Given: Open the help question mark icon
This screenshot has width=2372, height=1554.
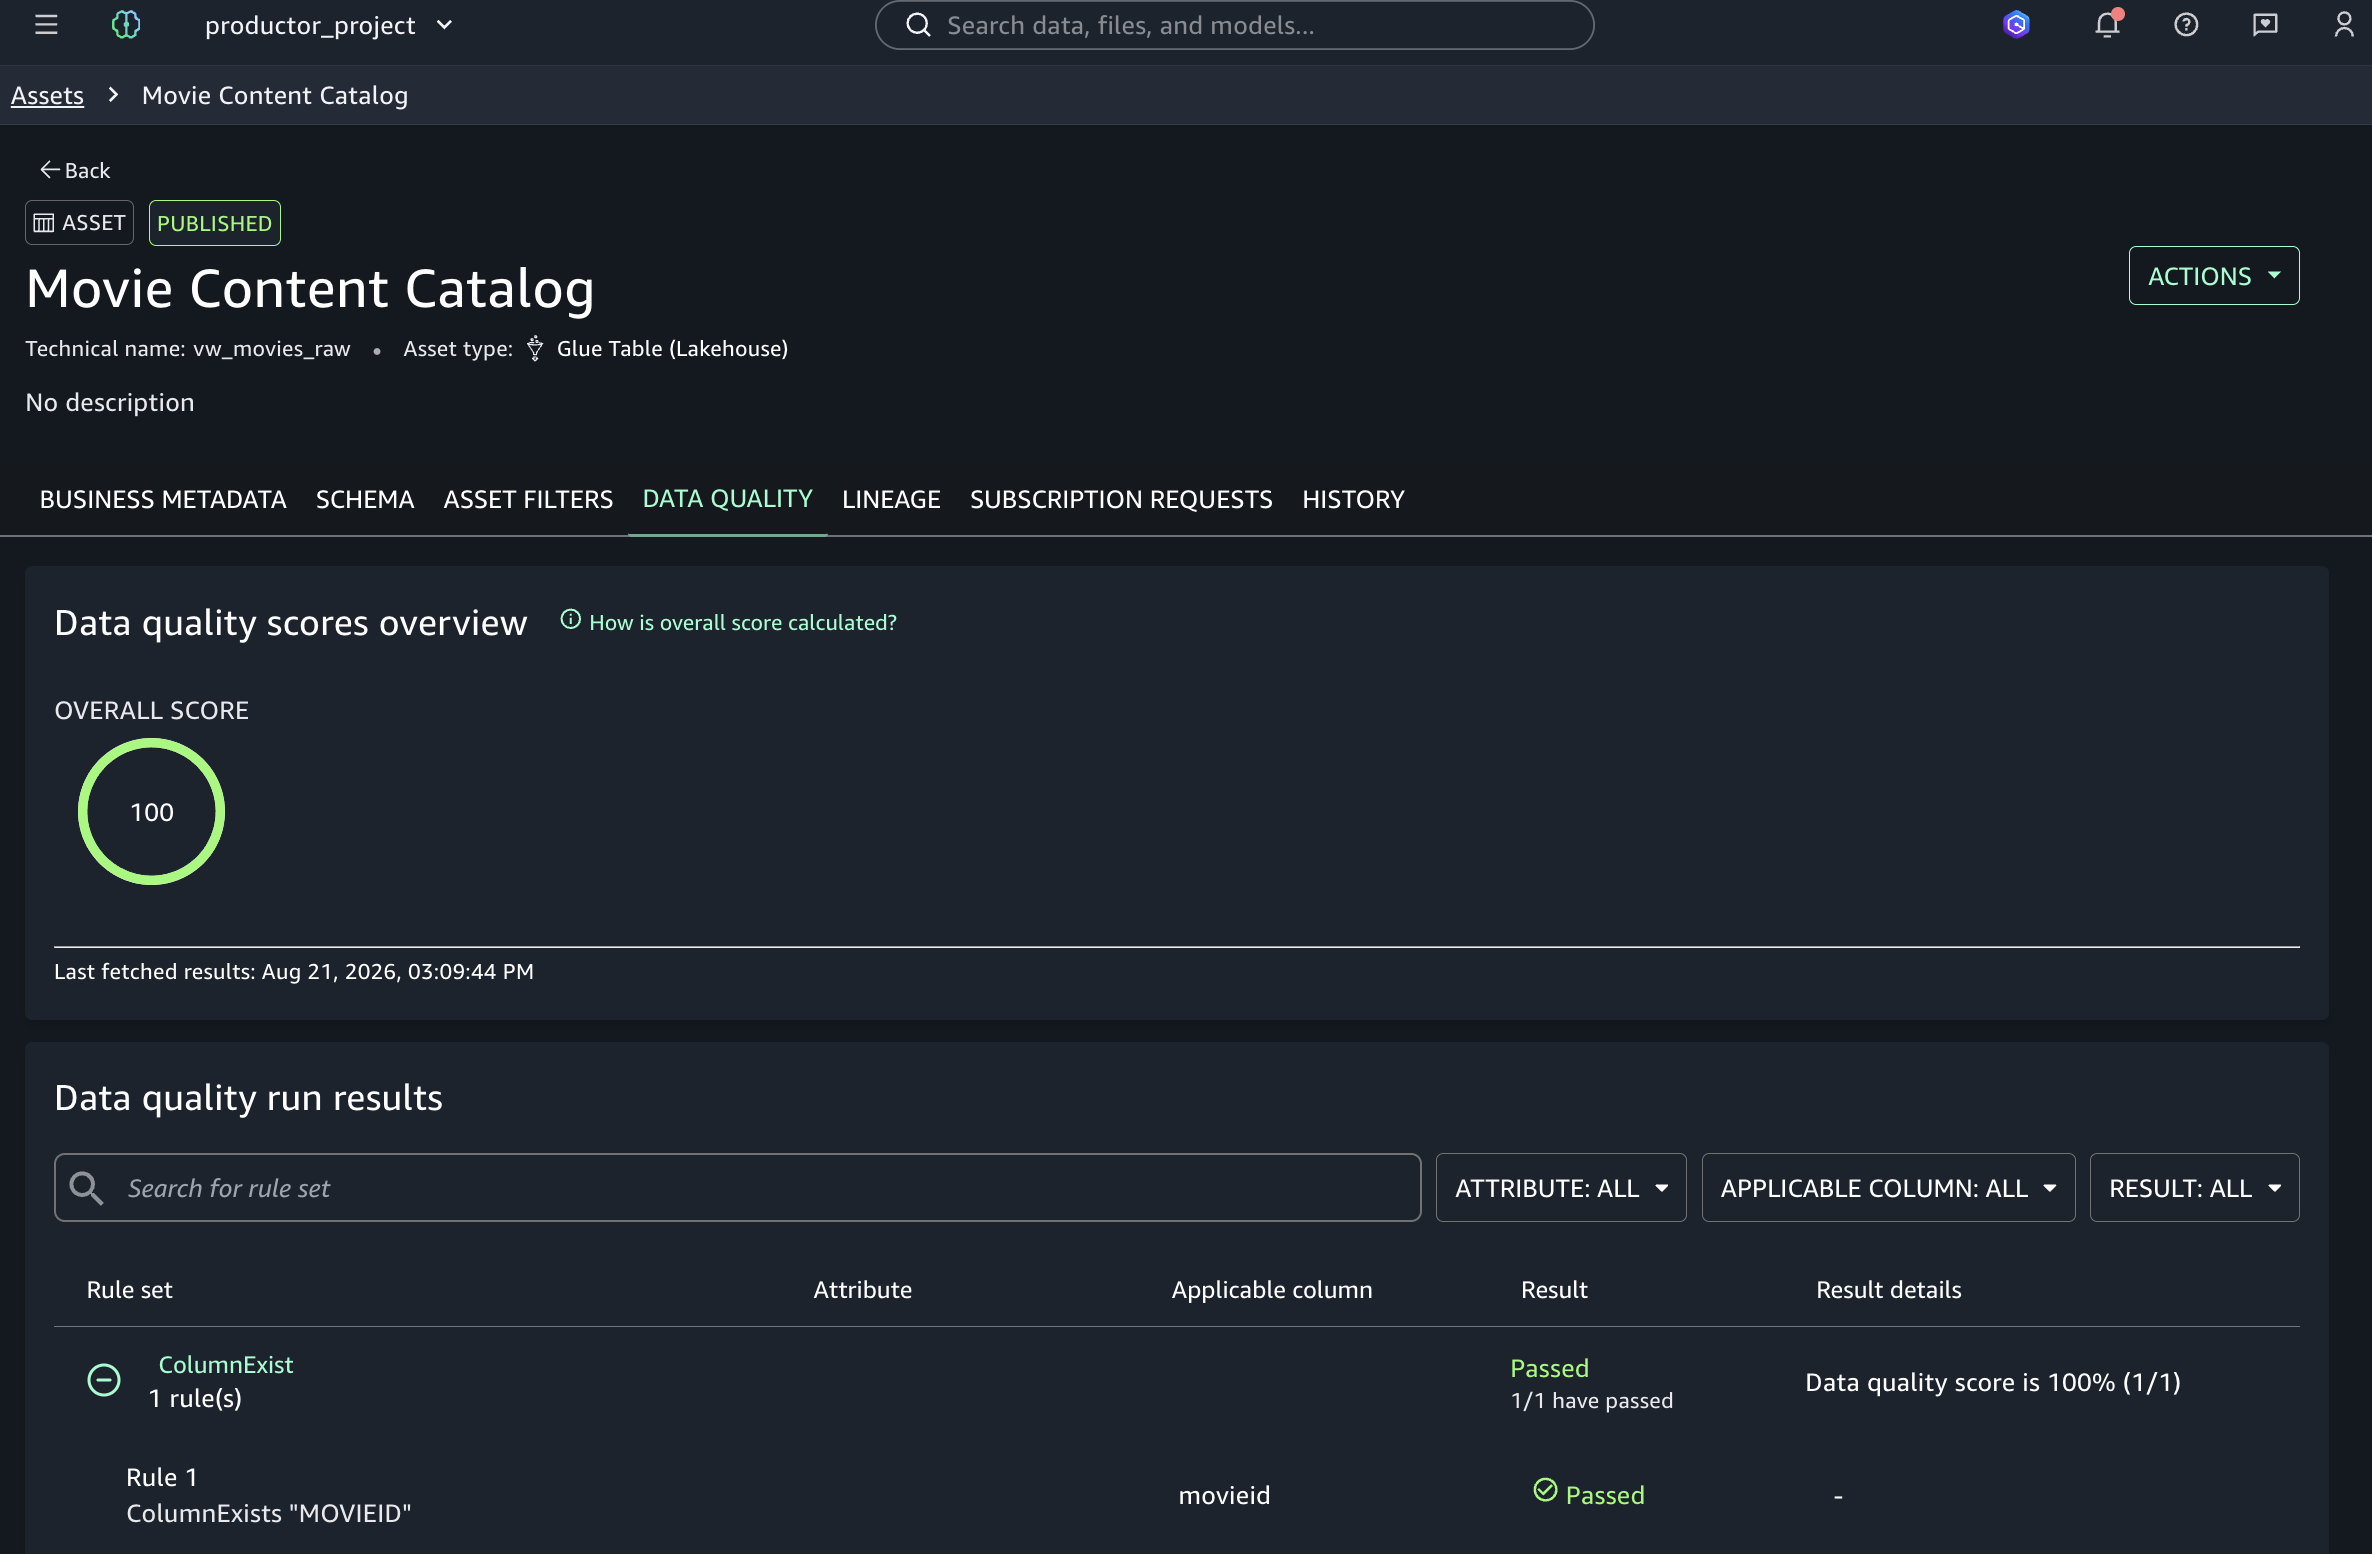Looking at the screenshot, I should click(x=2186, y=25).
